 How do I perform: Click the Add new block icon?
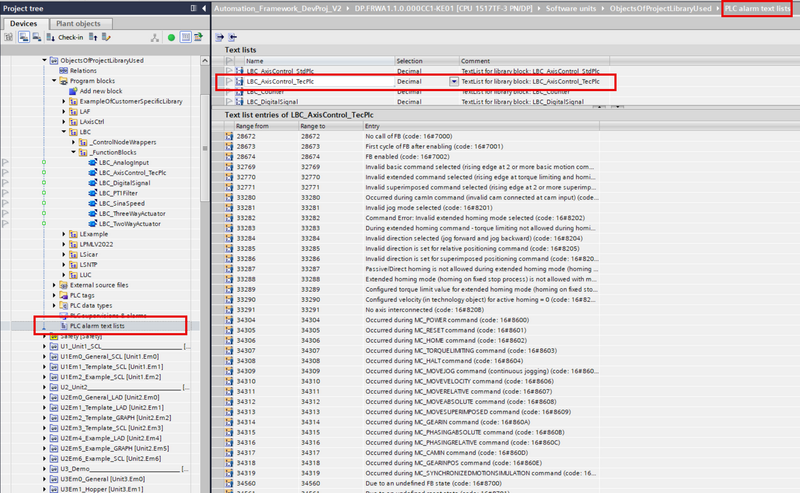[73, 91]
